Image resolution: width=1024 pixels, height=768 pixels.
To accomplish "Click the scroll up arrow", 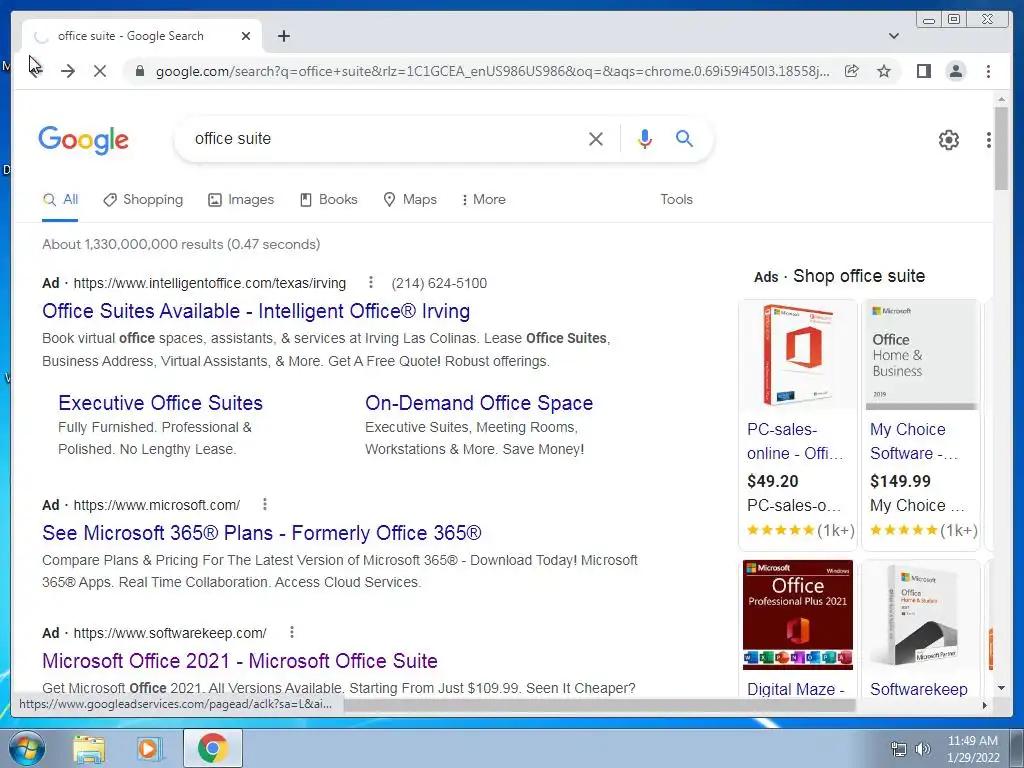I will 1001,99.
